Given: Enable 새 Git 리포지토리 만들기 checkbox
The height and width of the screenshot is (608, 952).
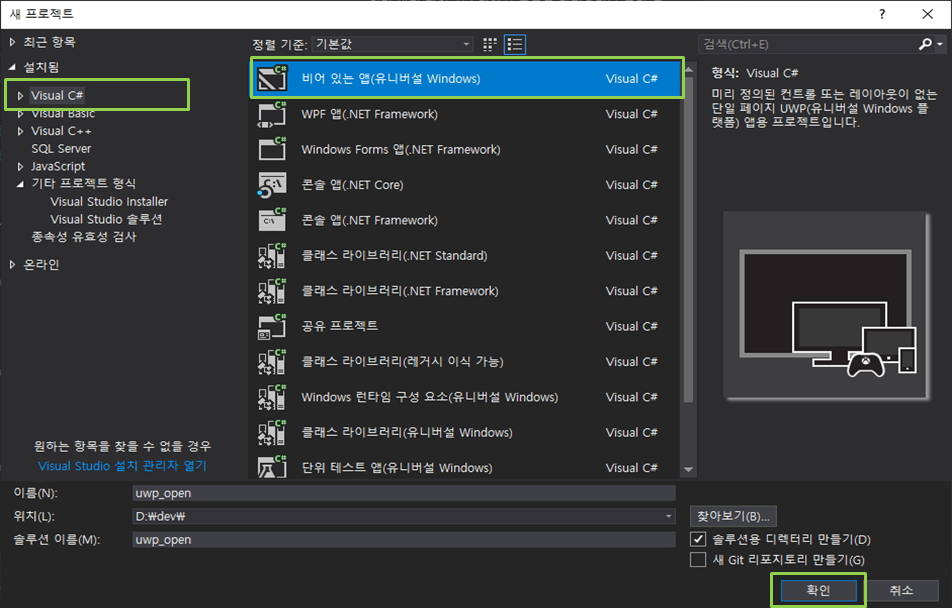Looking at the screenshot, I should [x=698, y=559].
